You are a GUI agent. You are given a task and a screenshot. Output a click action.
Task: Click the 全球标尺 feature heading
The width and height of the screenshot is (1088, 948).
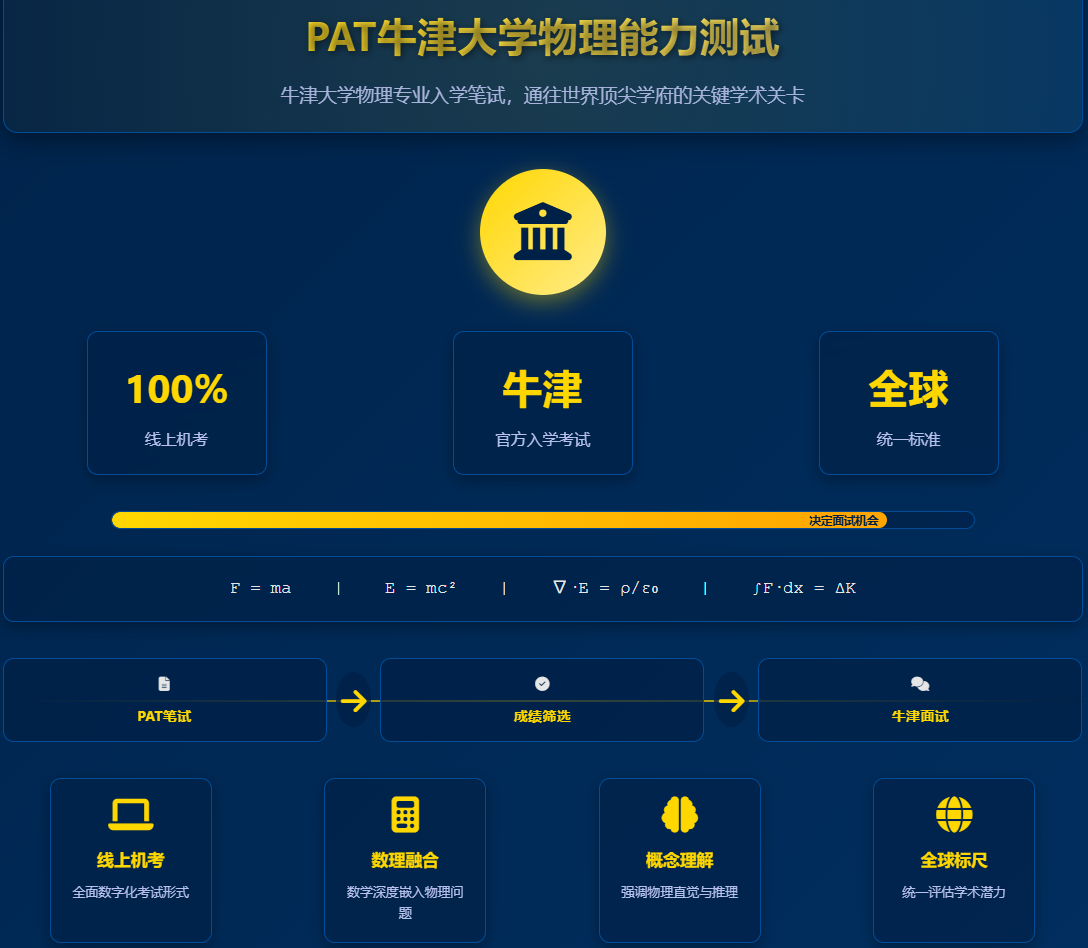click(x=954, y=861)
